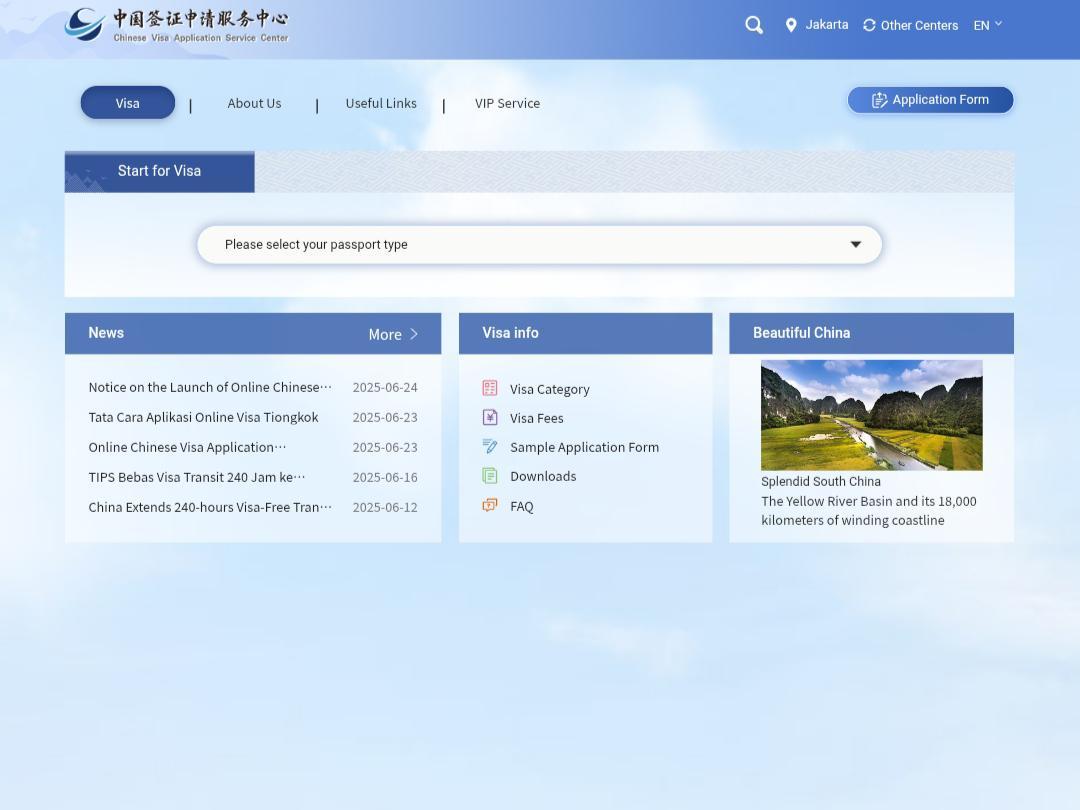This screenshot has height=810, width=1080.
Task: Click the date 2025-06-12
Action: click(x=385, y=507)
